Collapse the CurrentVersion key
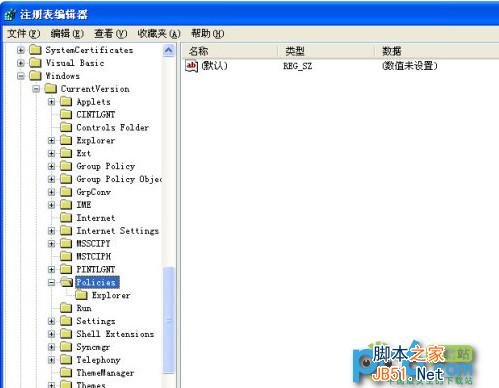 coord(36,89)
